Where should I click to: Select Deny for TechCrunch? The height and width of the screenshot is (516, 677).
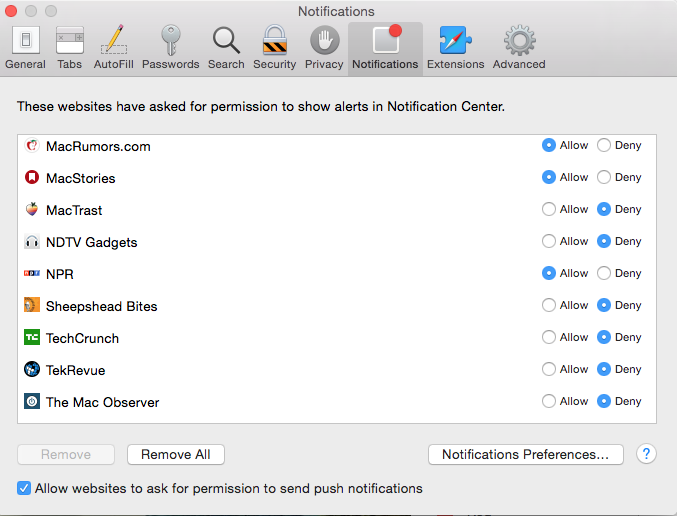click(604, 337)
